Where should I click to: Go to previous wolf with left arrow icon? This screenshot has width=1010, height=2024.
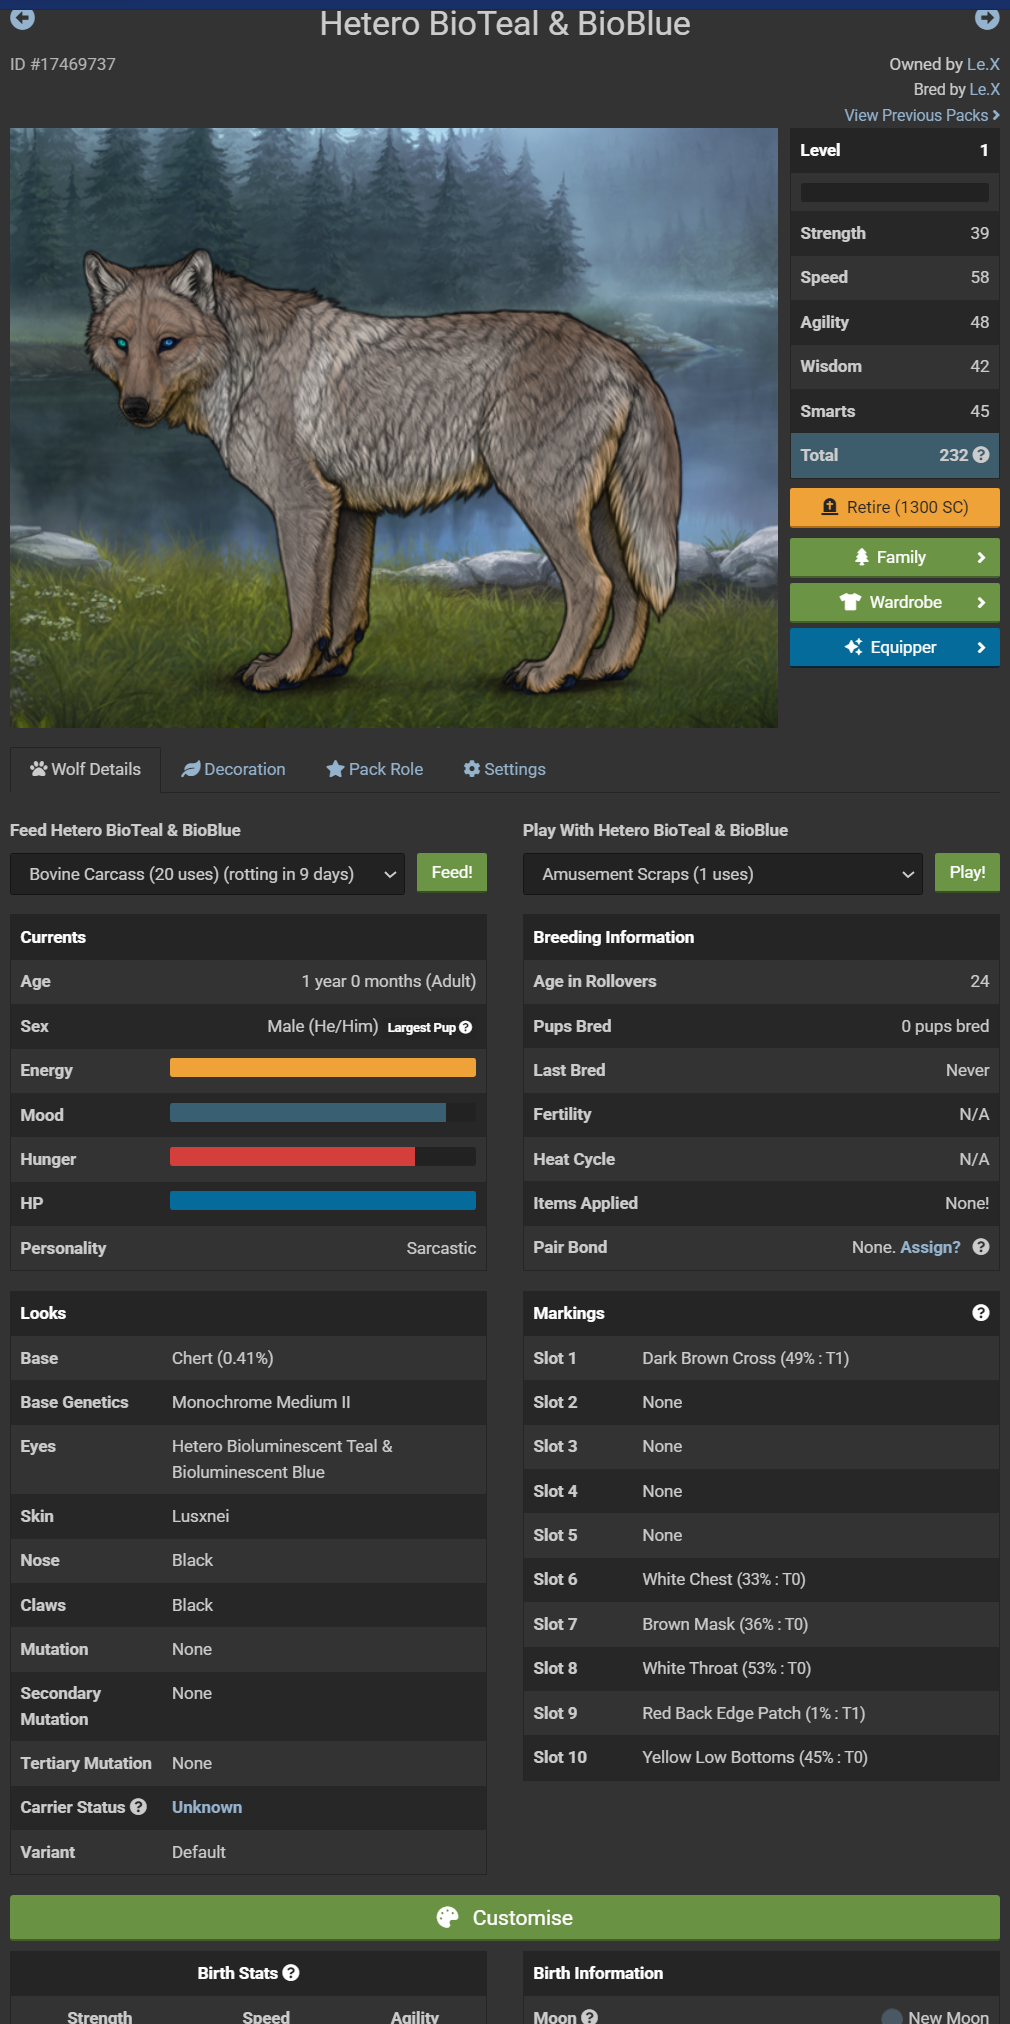[x=22, y=18]
